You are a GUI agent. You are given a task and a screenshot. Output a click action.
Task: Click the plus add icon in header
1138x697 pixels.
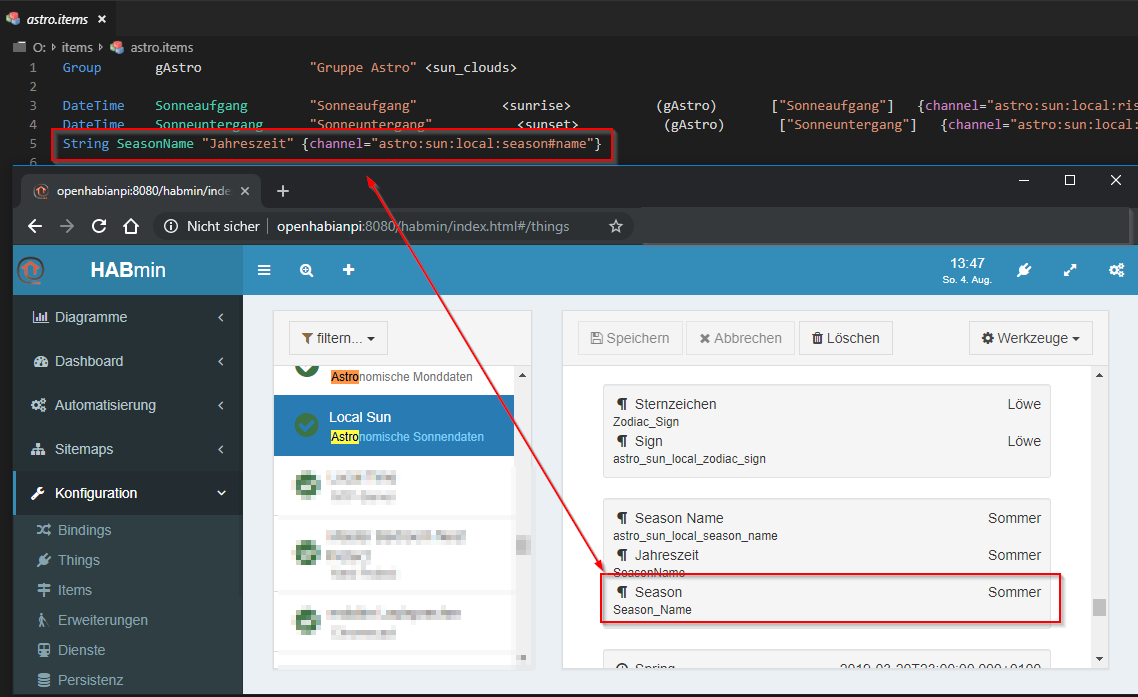pos(348,270)
